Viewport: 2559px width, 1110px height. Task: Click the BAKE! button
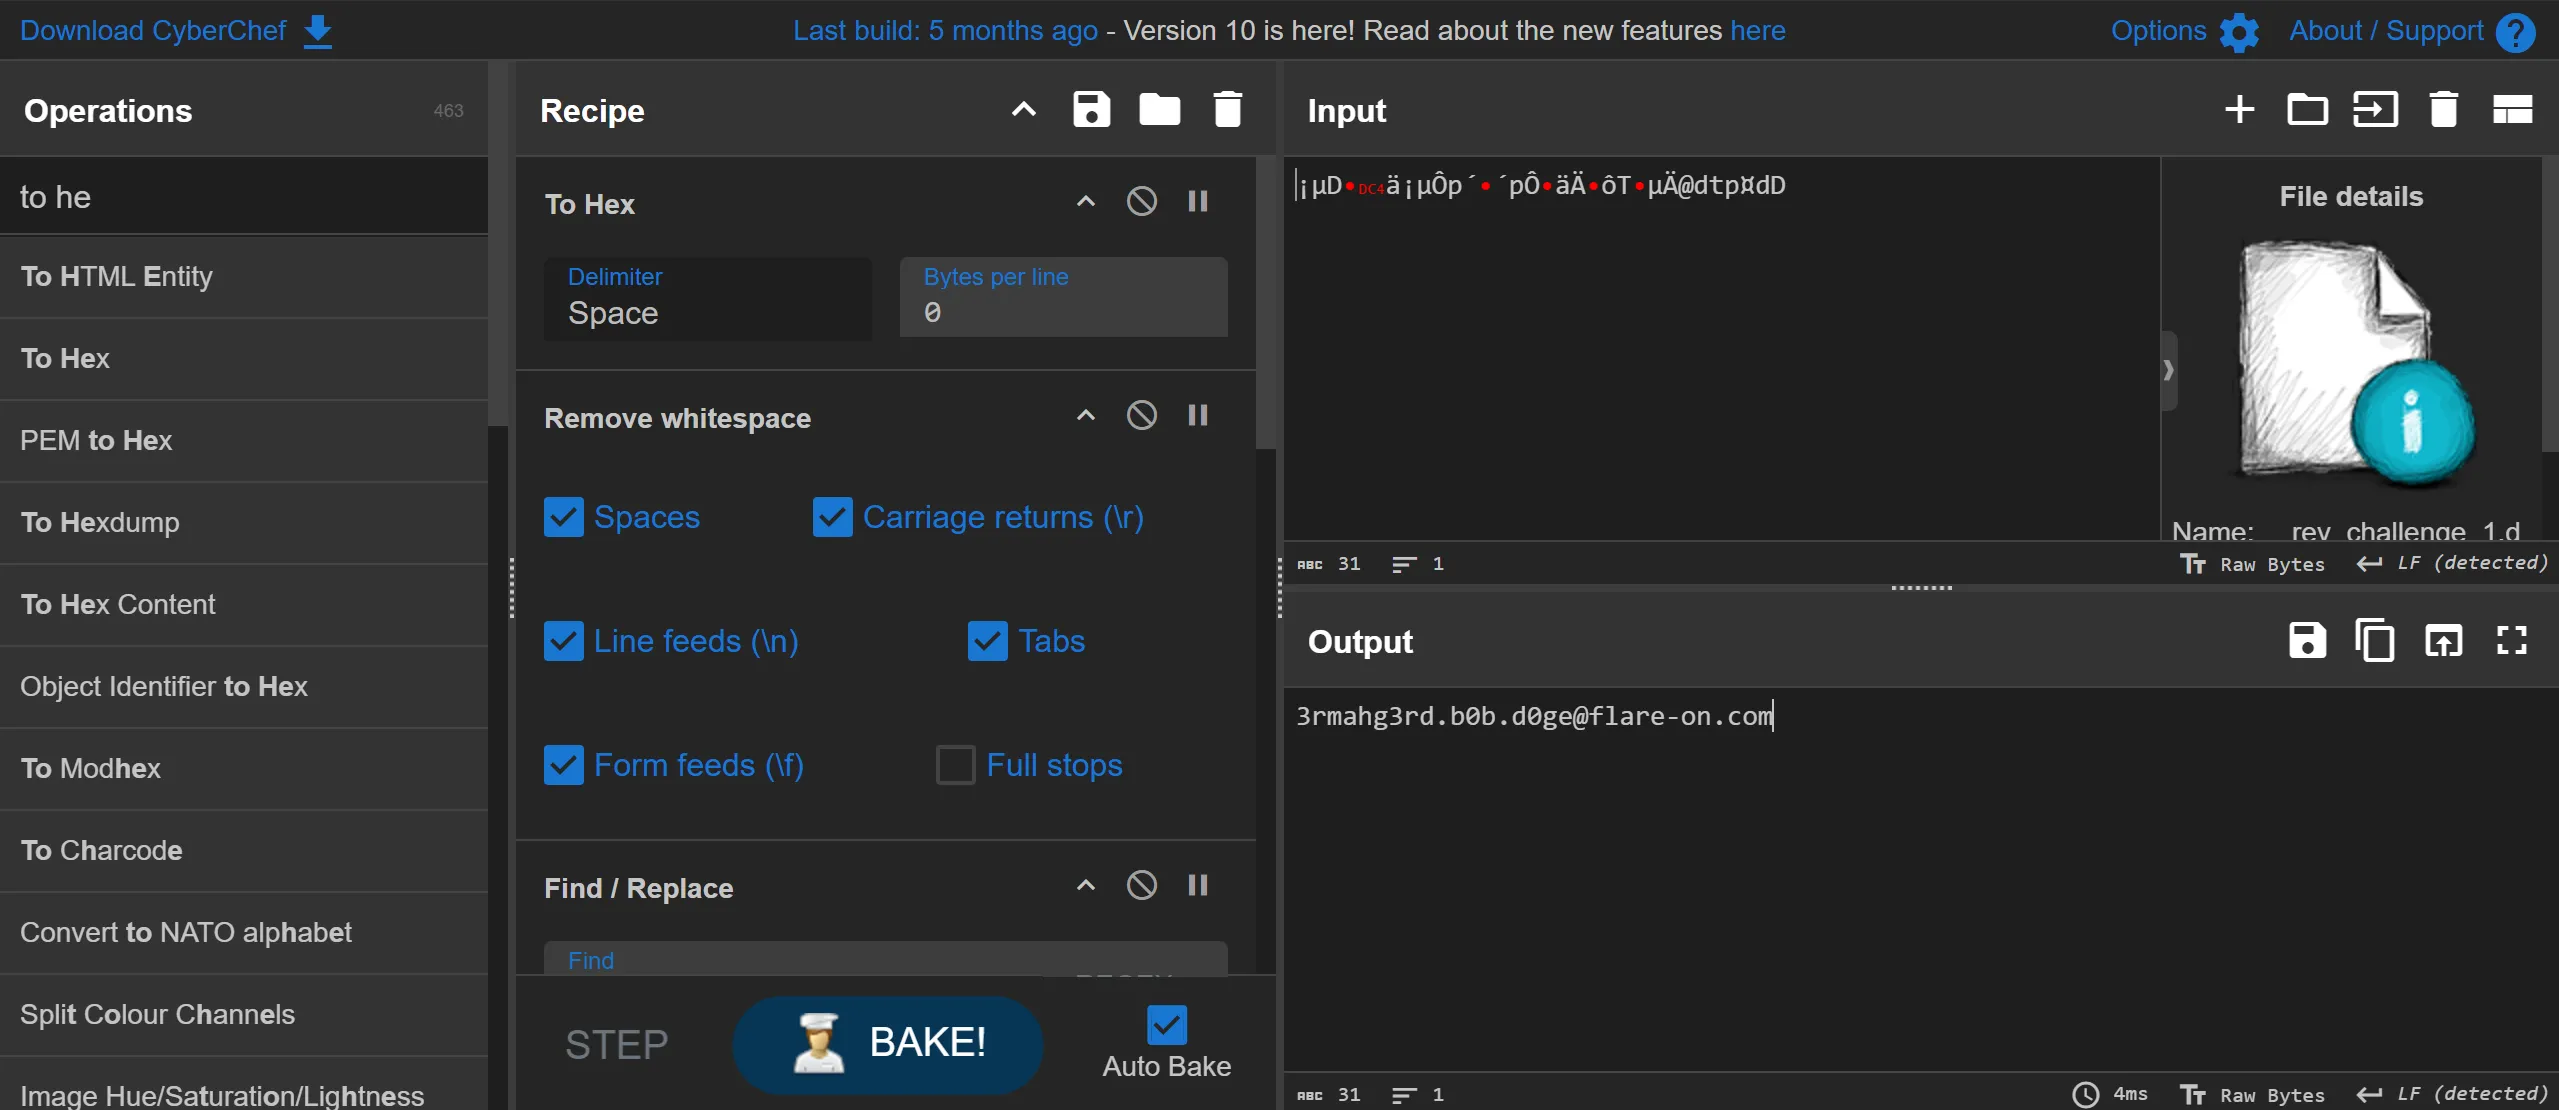point(887,1043)
